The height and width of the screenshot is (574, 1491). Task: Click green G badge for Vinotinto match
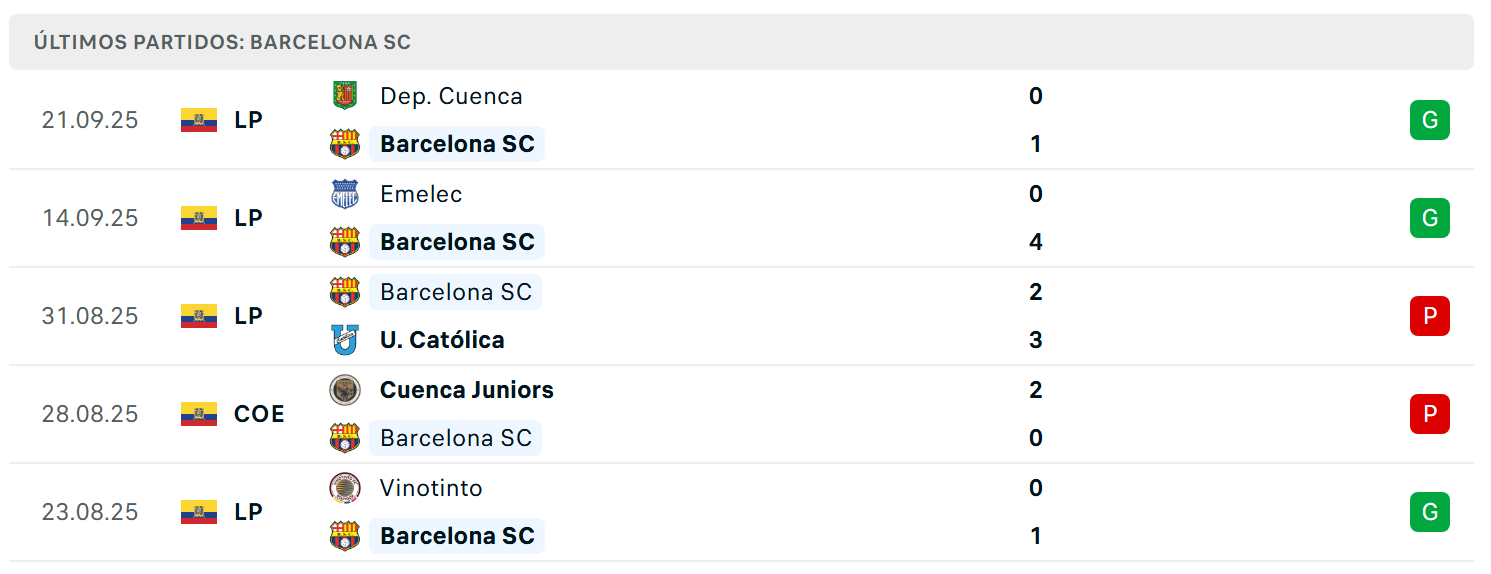[1430, 512]
